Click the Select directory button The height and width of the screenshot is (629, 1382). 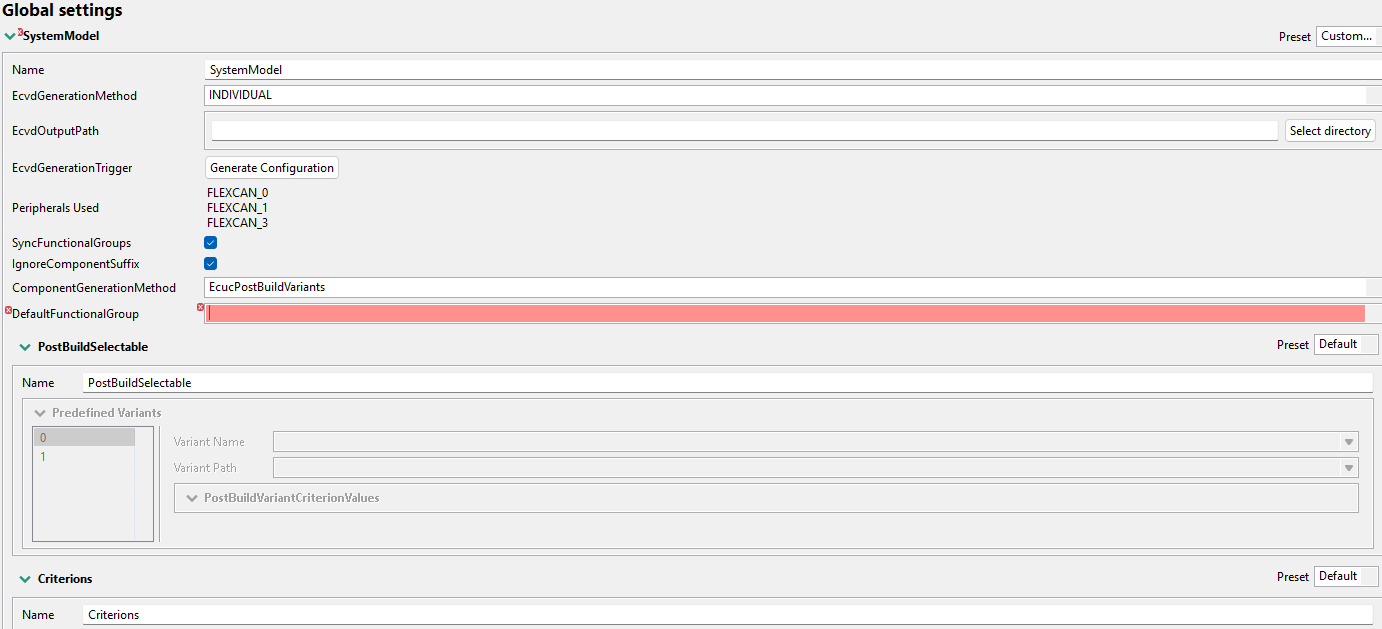[x=1330, y=130]
